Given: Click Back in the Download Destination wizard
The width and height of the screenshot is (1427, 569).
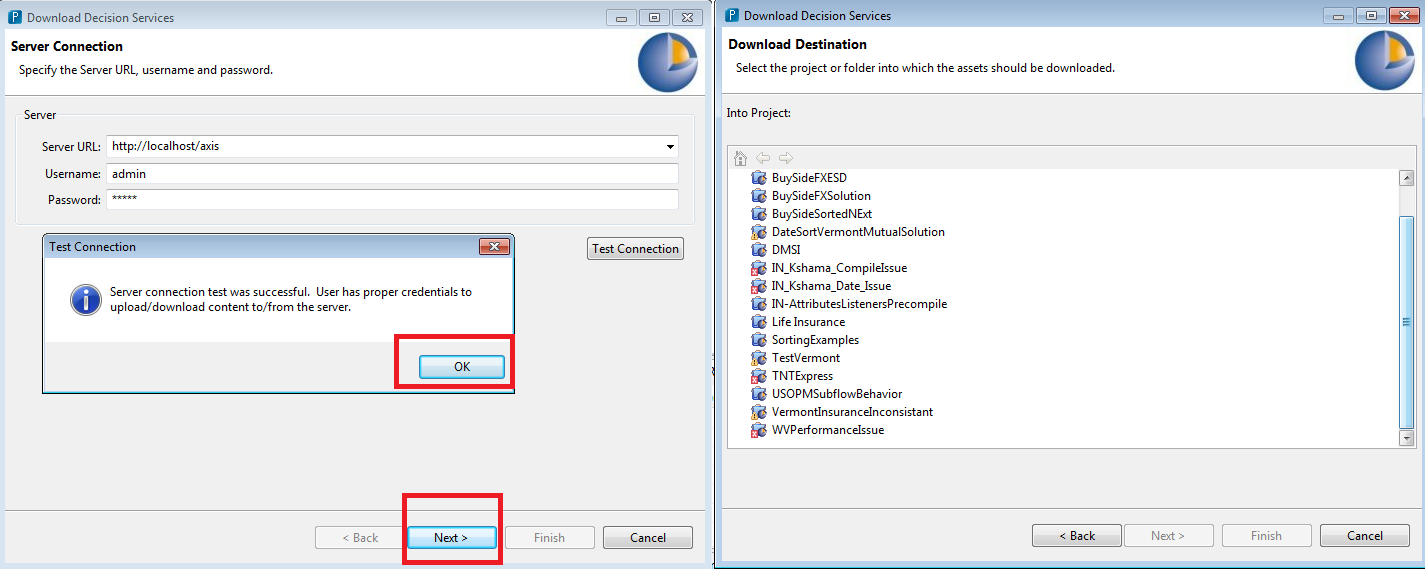Looking at the screenshot, I should pos(1077,536).
